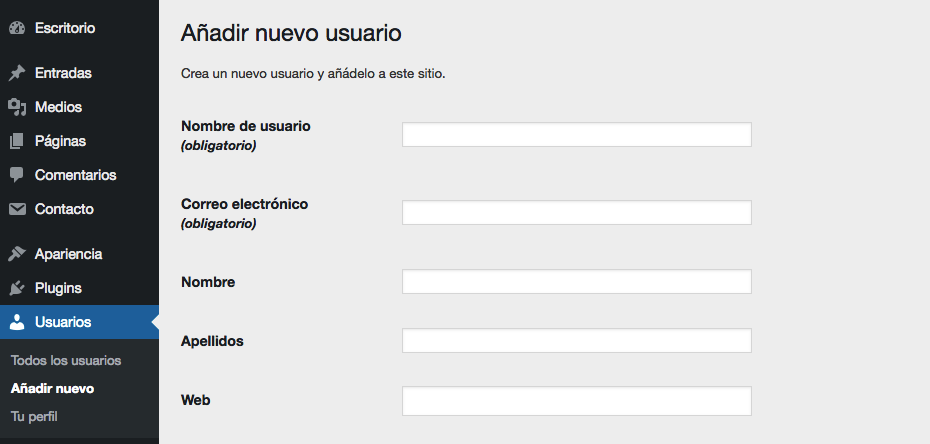The image size is (930, 444).
Task: Click the Usuarios person icon
Action: 16,322
